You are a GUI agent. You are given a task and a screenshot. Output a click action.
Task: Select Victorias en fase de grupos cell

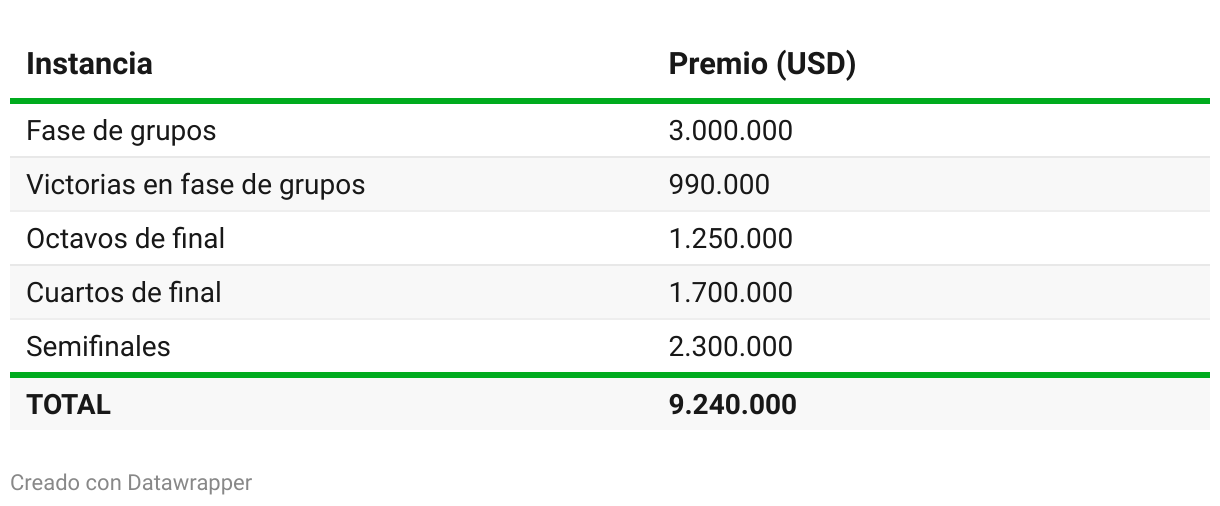pyautogui.click(x=195, y=185)
